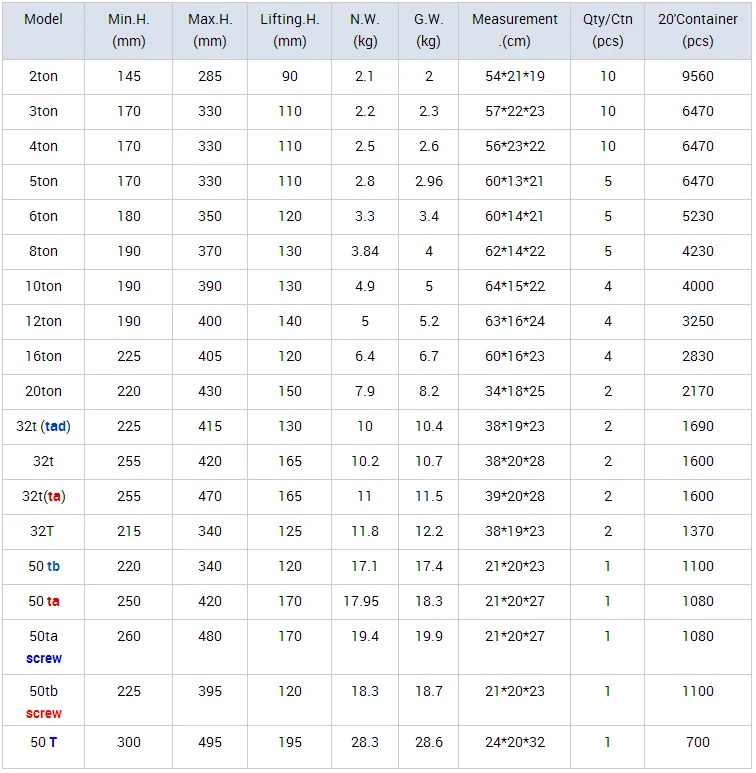Click the 17.95 net weight cell
The height and width of the screenshot is (773, 756).
[x=365, y=601]
